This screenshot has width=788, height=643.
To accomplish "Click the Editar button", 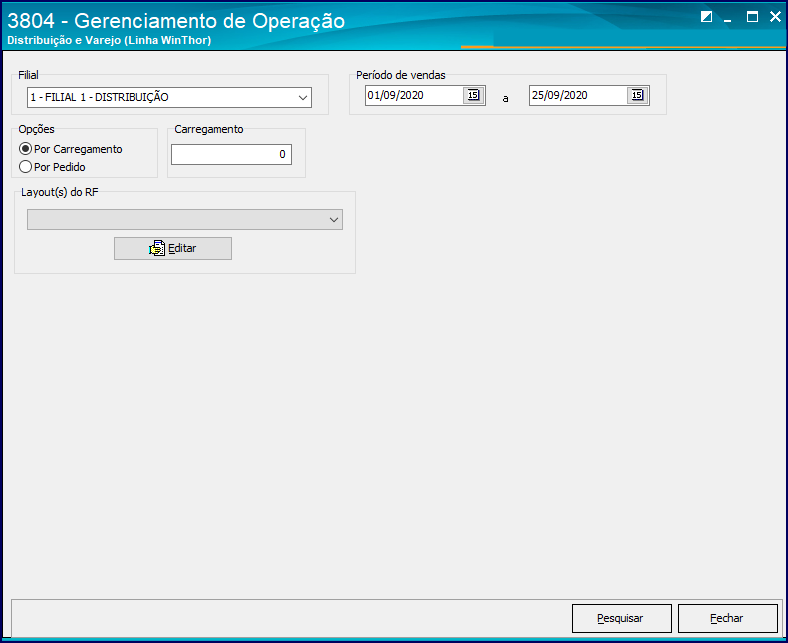I will (x=173, y=248).
